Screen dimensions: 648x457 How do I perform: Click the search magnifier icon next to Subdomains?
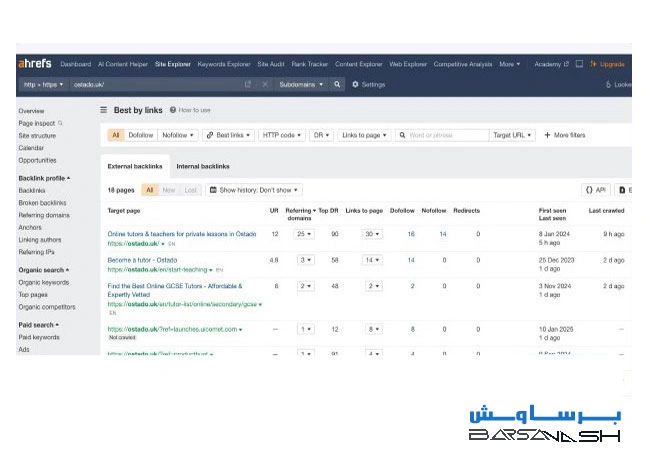tap(337, 85)
